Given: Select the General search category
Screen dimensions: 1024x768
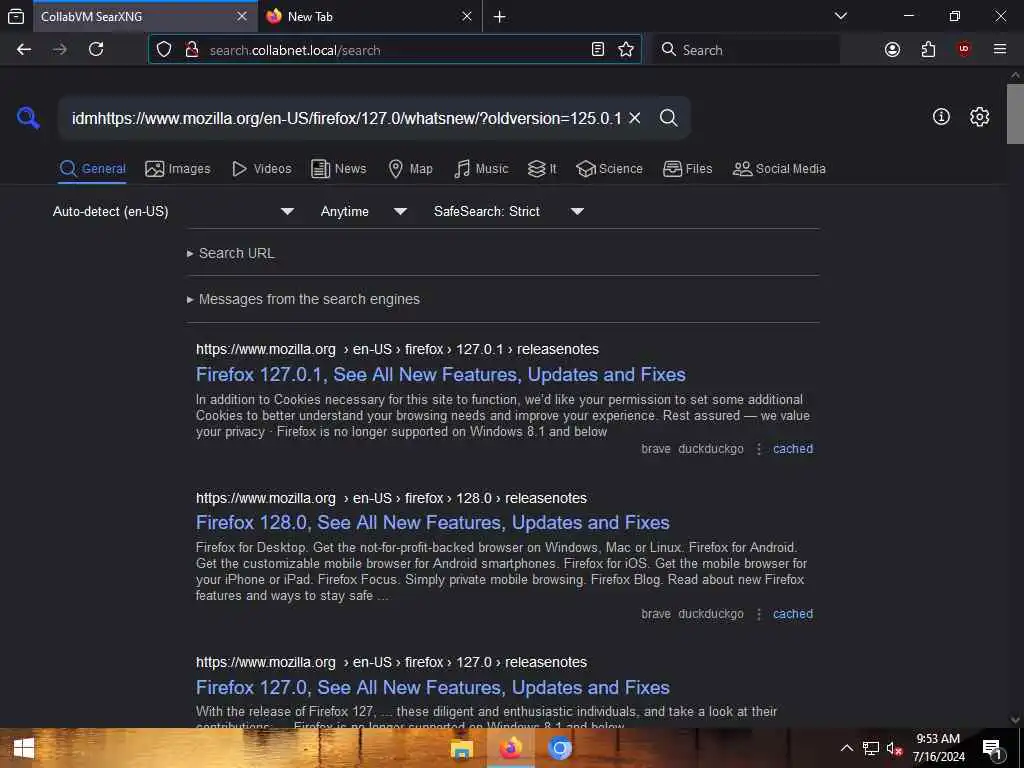Looking at the screenshot, I should point(92,168).
